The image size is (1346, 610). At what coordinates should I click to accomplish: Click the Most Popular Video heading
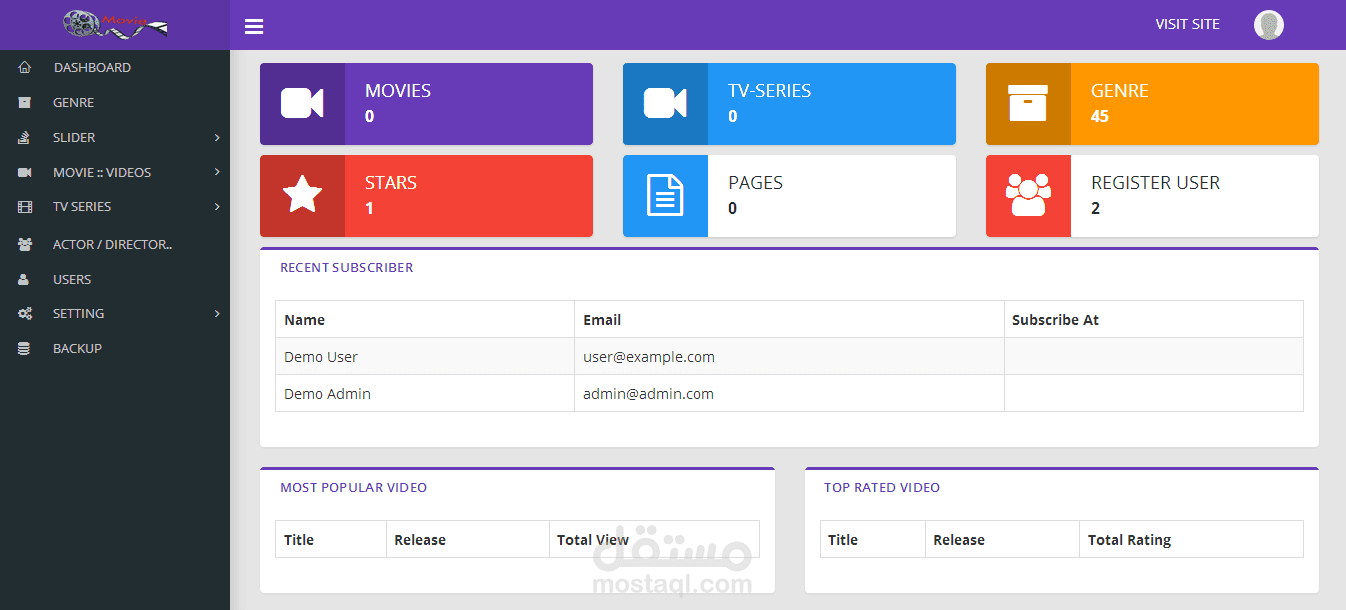[353, 487]
